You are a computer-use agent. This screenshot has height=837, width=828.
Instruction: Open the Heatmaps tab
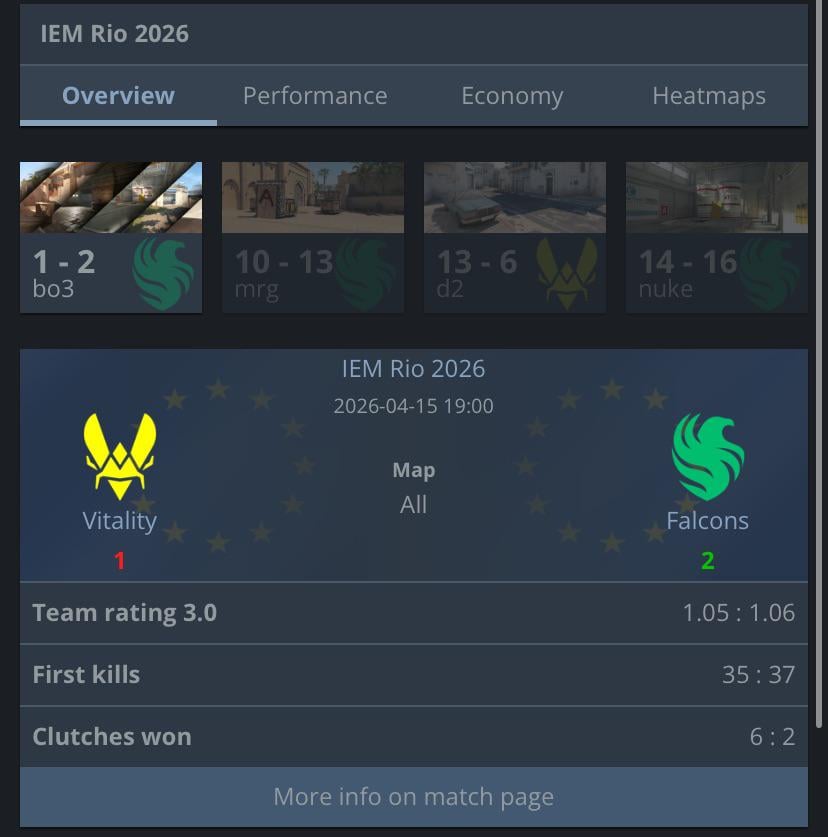[709, 96]
